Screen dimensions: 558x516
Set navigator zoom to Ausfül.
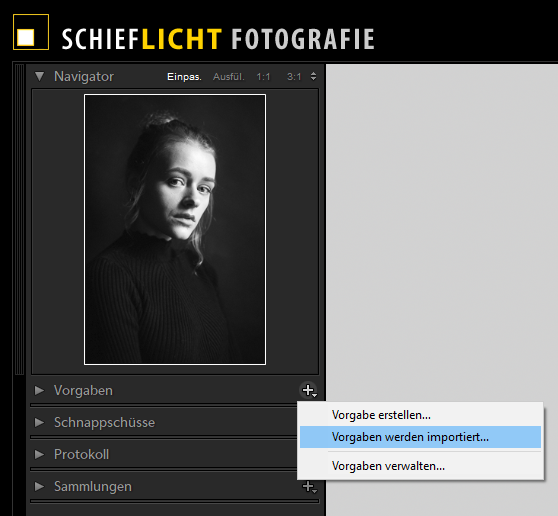click(228, 77)
